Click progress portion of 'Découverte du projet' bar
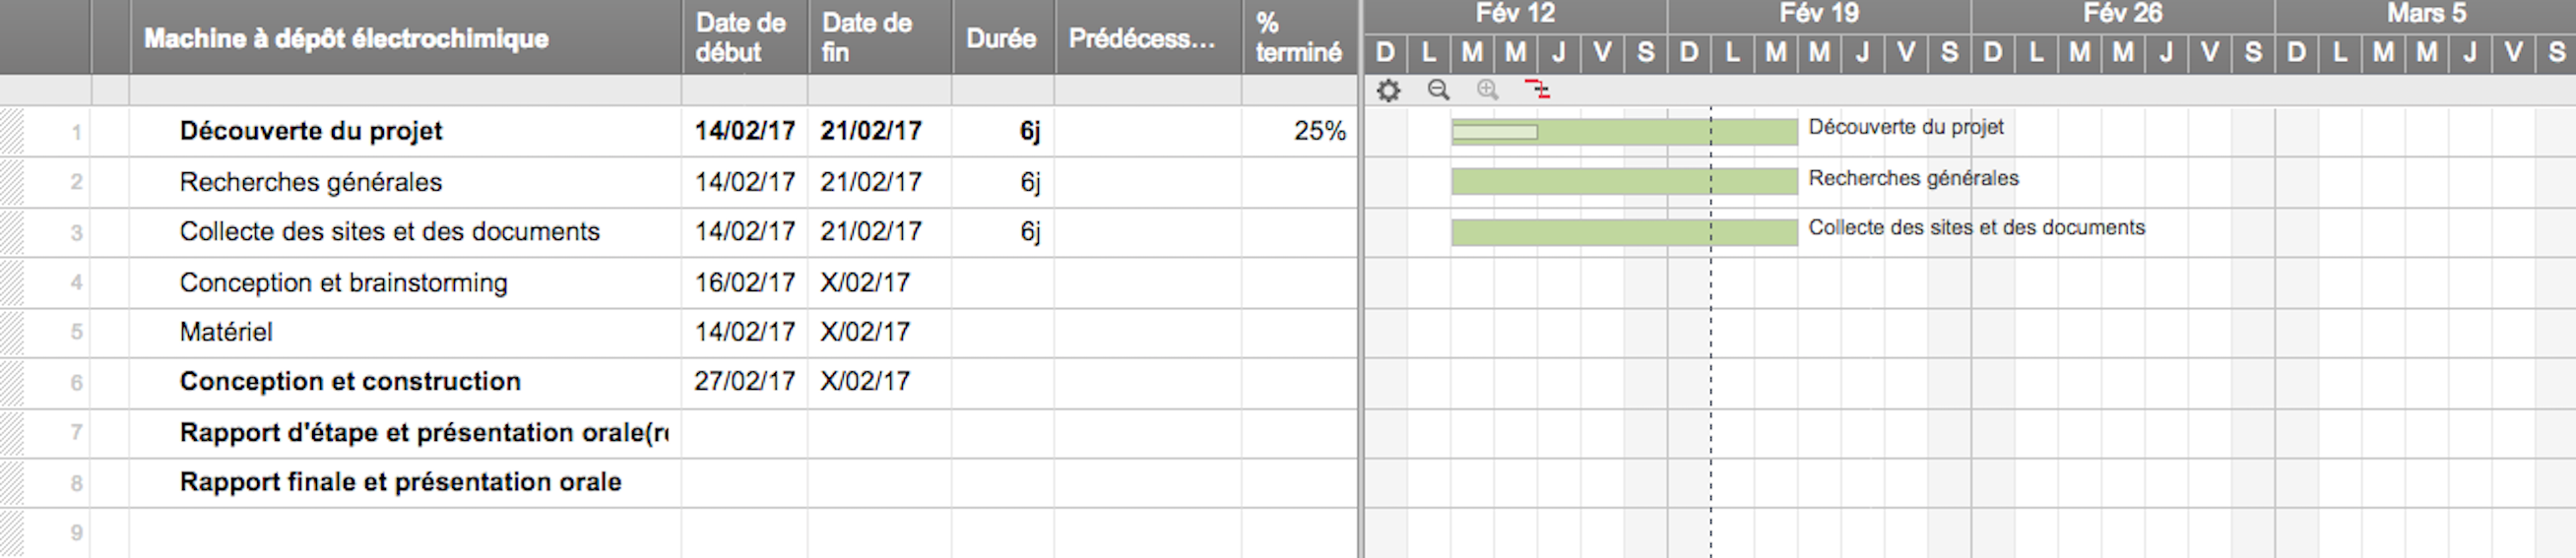 tap(1495, 132)
